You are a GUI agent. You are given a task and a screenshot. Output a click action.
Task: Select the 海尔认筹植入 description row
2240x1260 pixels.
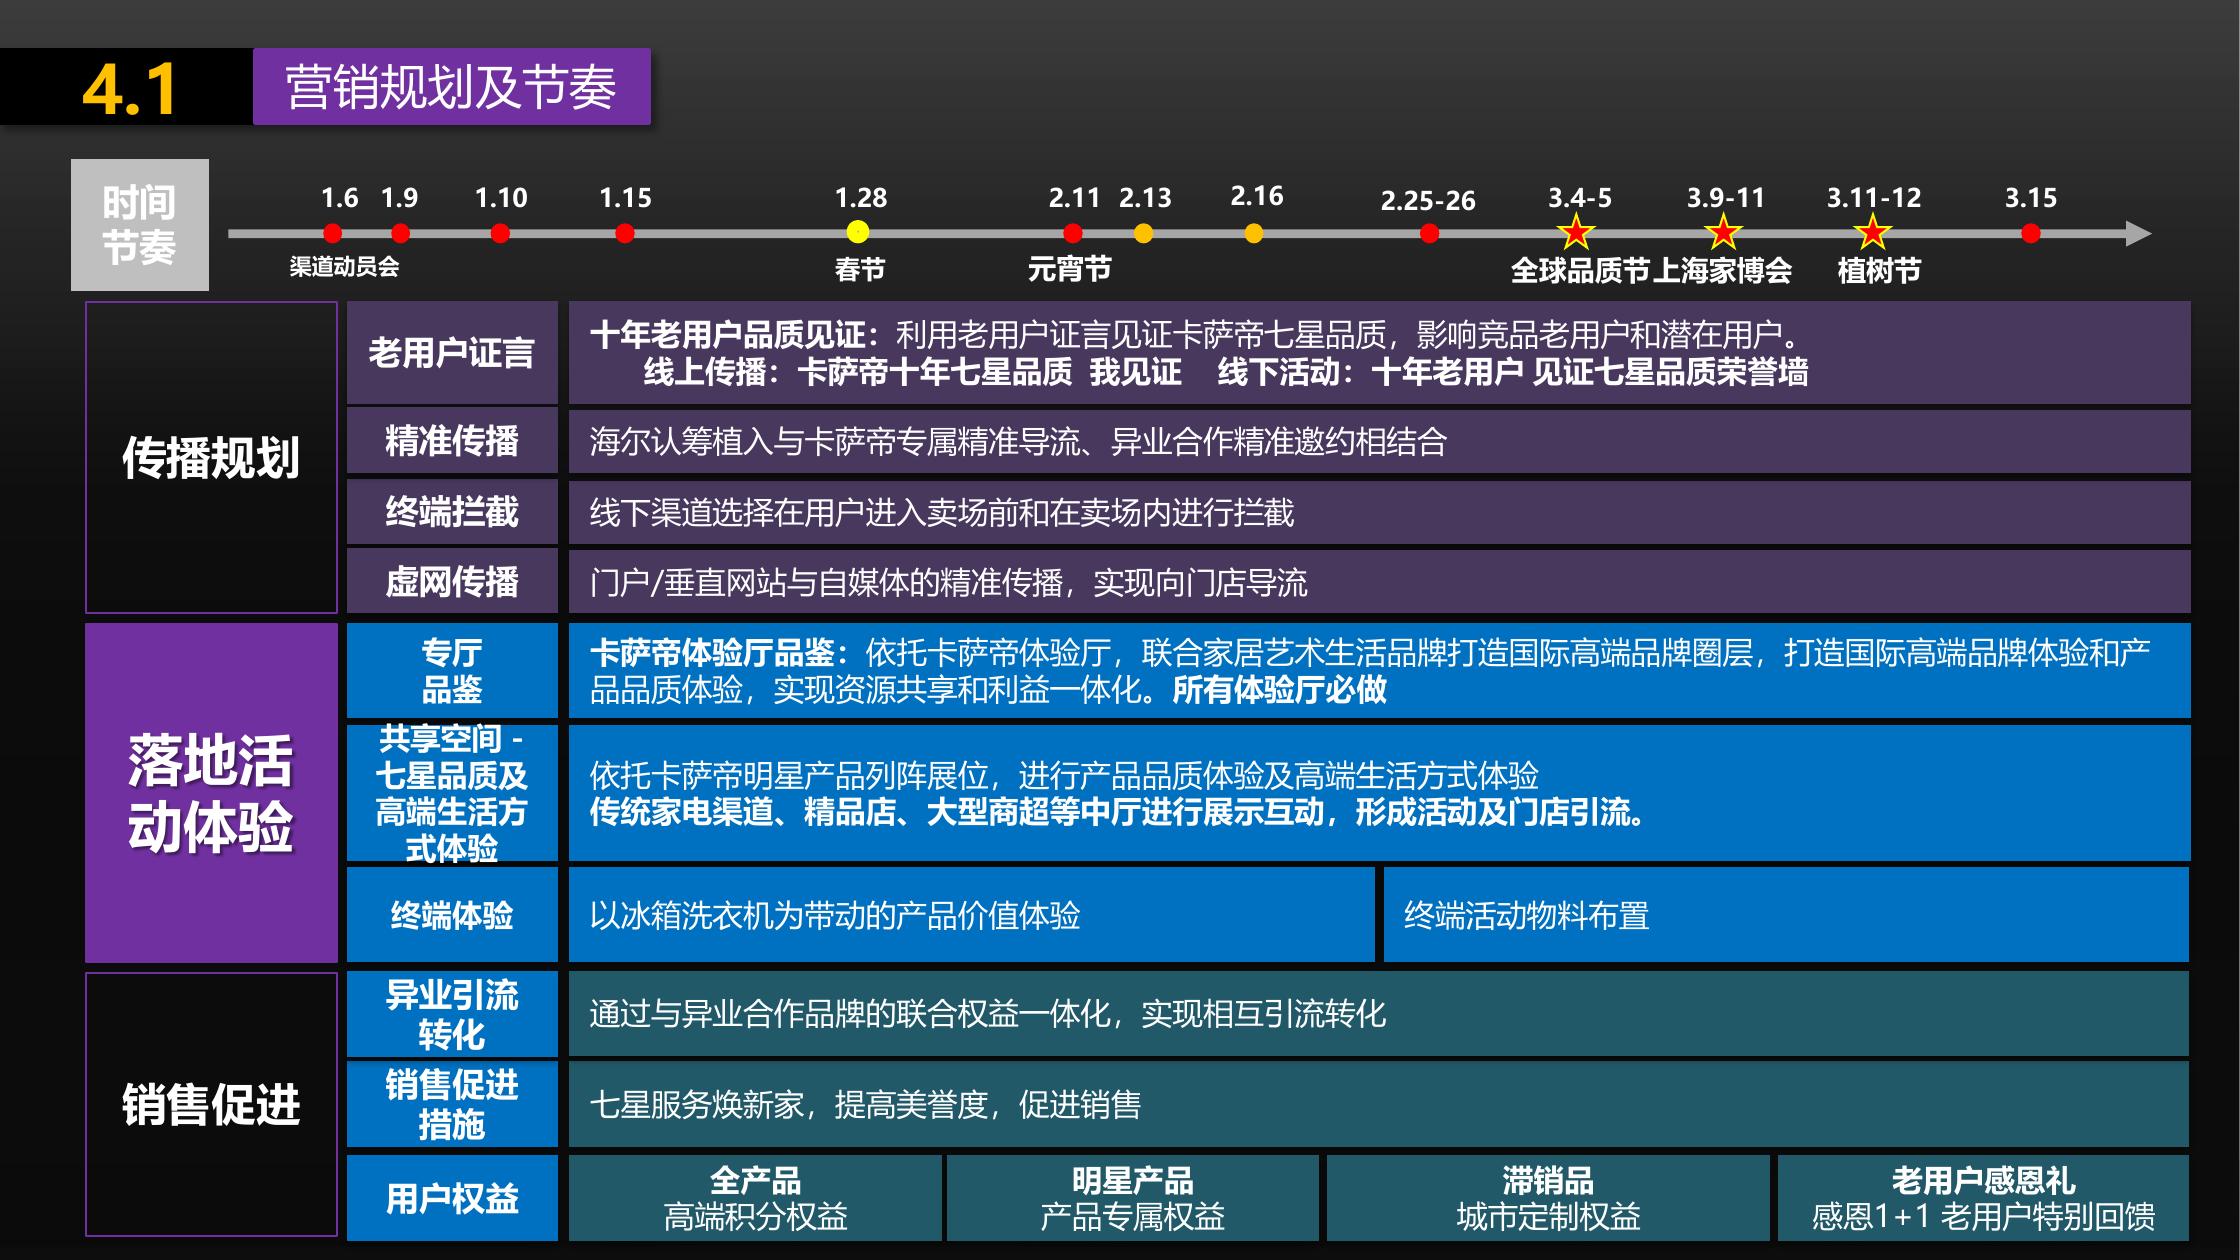click(1379, 441)
